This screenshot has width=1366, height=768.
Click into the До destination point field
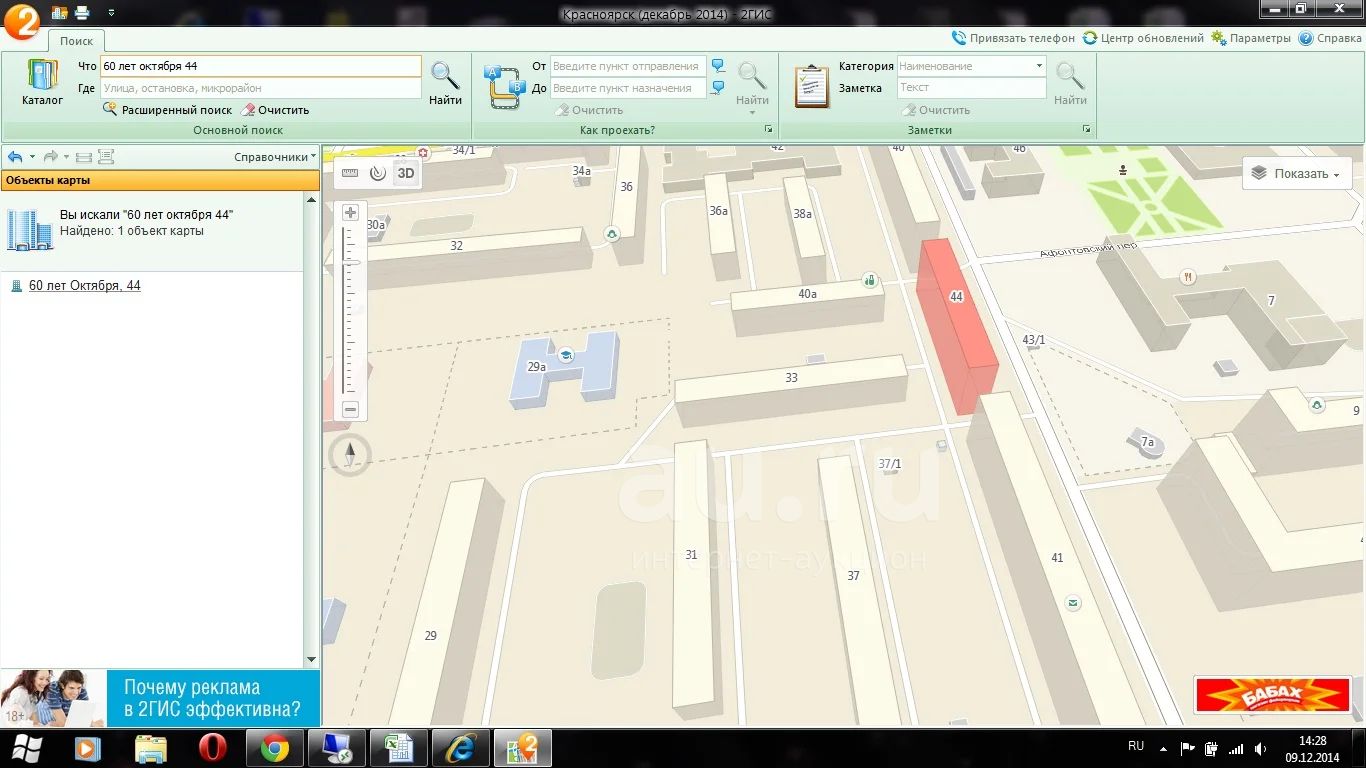(x=628, y=88)
